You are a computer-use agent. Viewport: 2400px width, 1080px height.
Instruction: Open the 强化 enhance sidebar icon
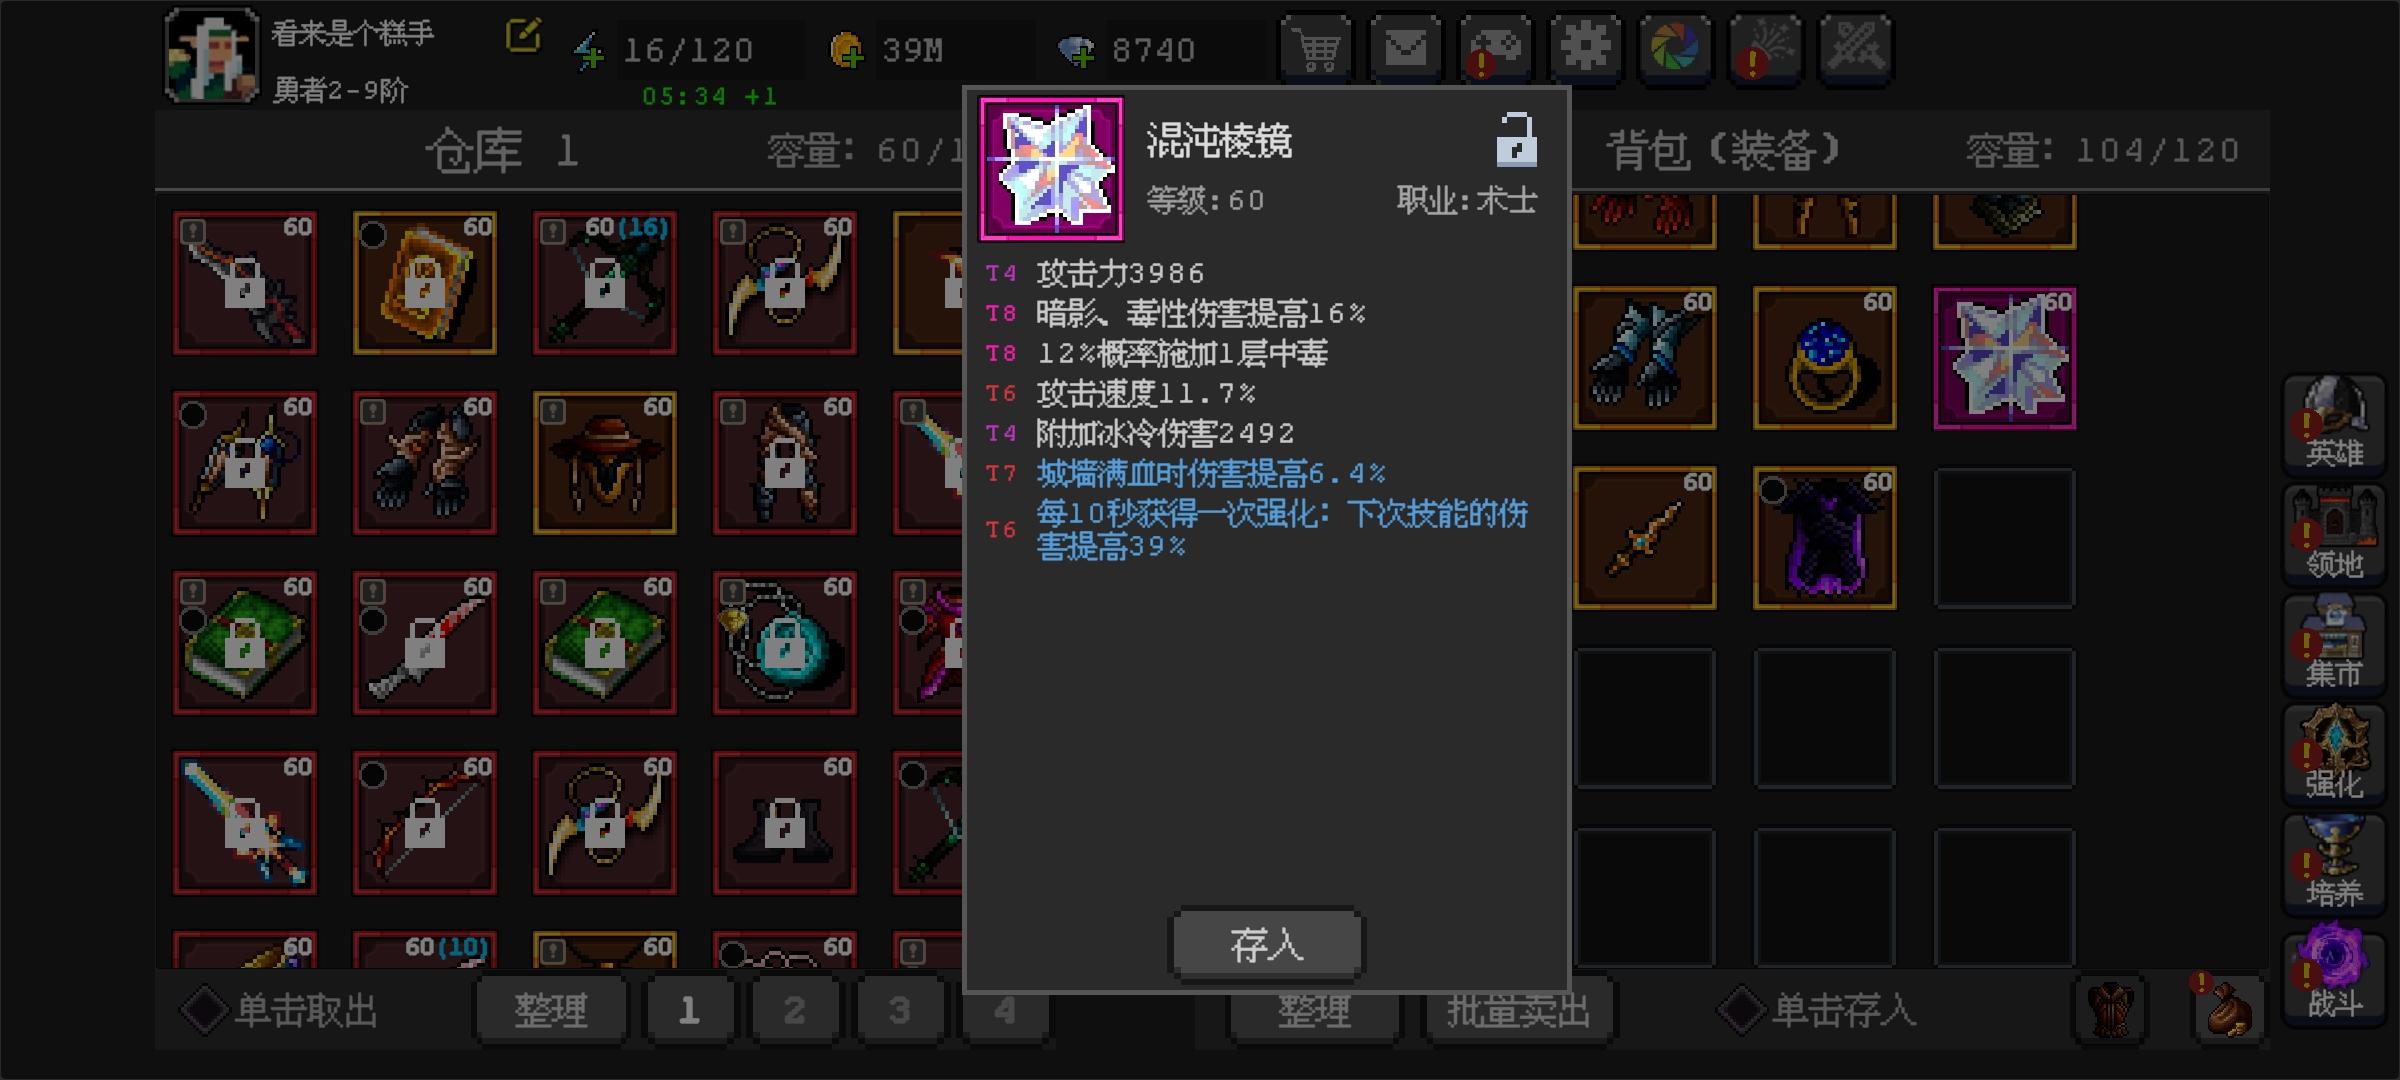click(2334, 754)
